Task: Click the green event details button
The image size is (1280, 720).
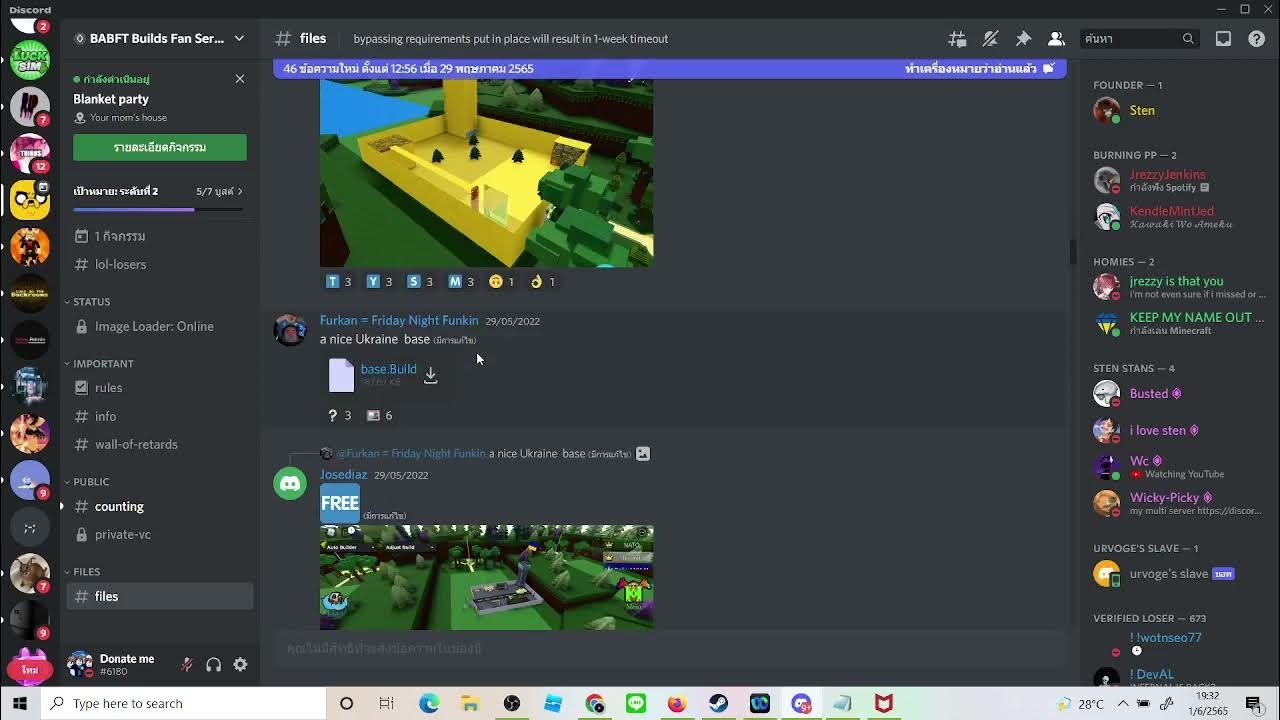Action: (160, 147)
